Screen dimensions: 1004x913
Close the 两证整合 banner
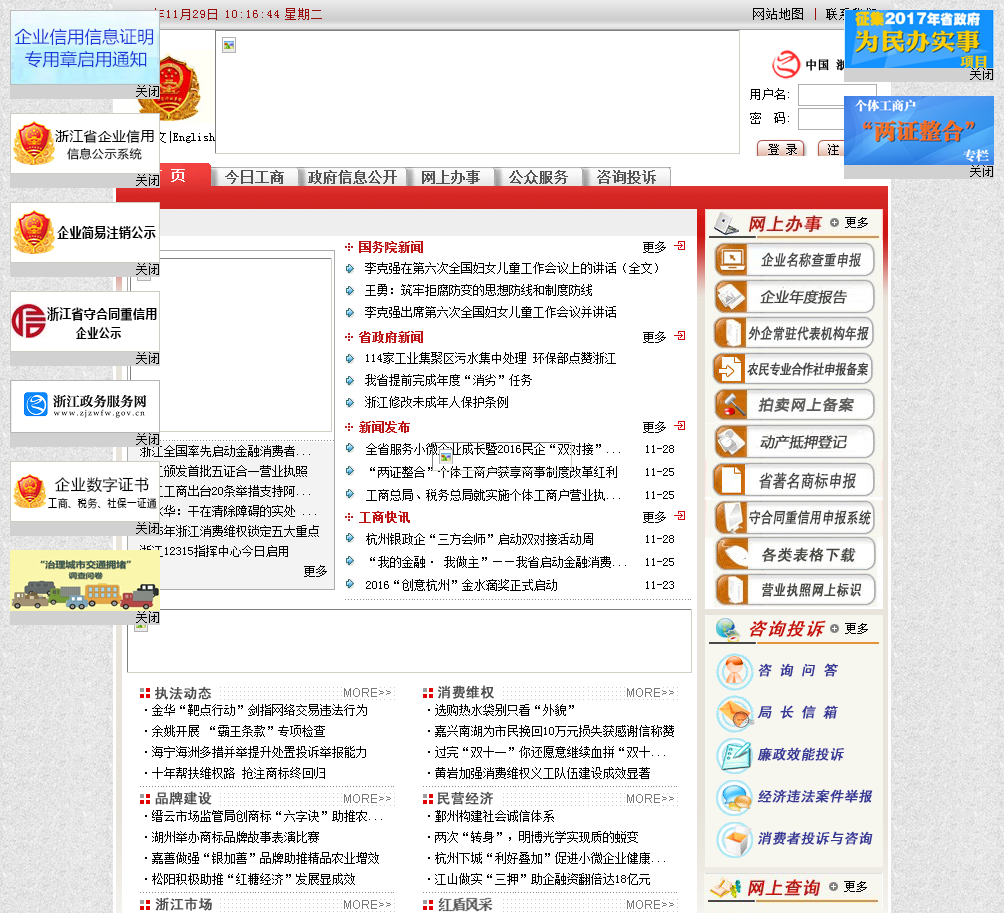[981, 172]
